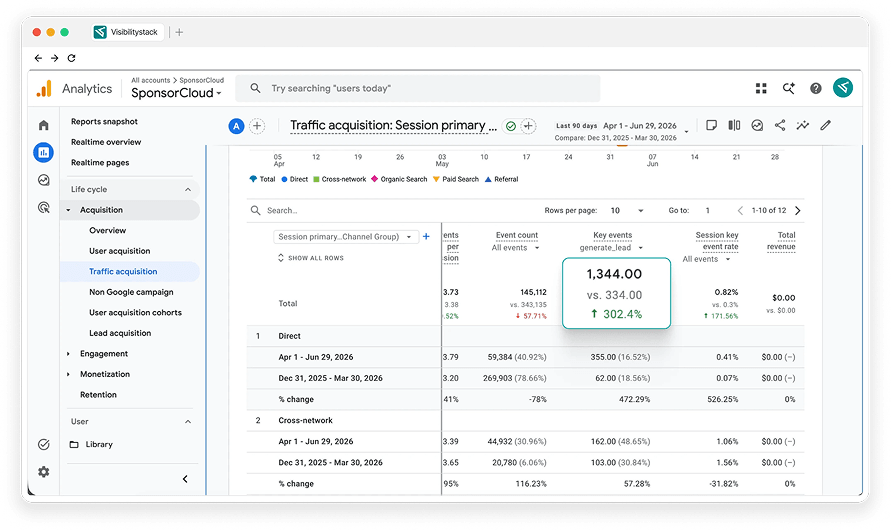Open the Admin gear icon
This screenshot has height=531, width=891.
tap(44, 472)
